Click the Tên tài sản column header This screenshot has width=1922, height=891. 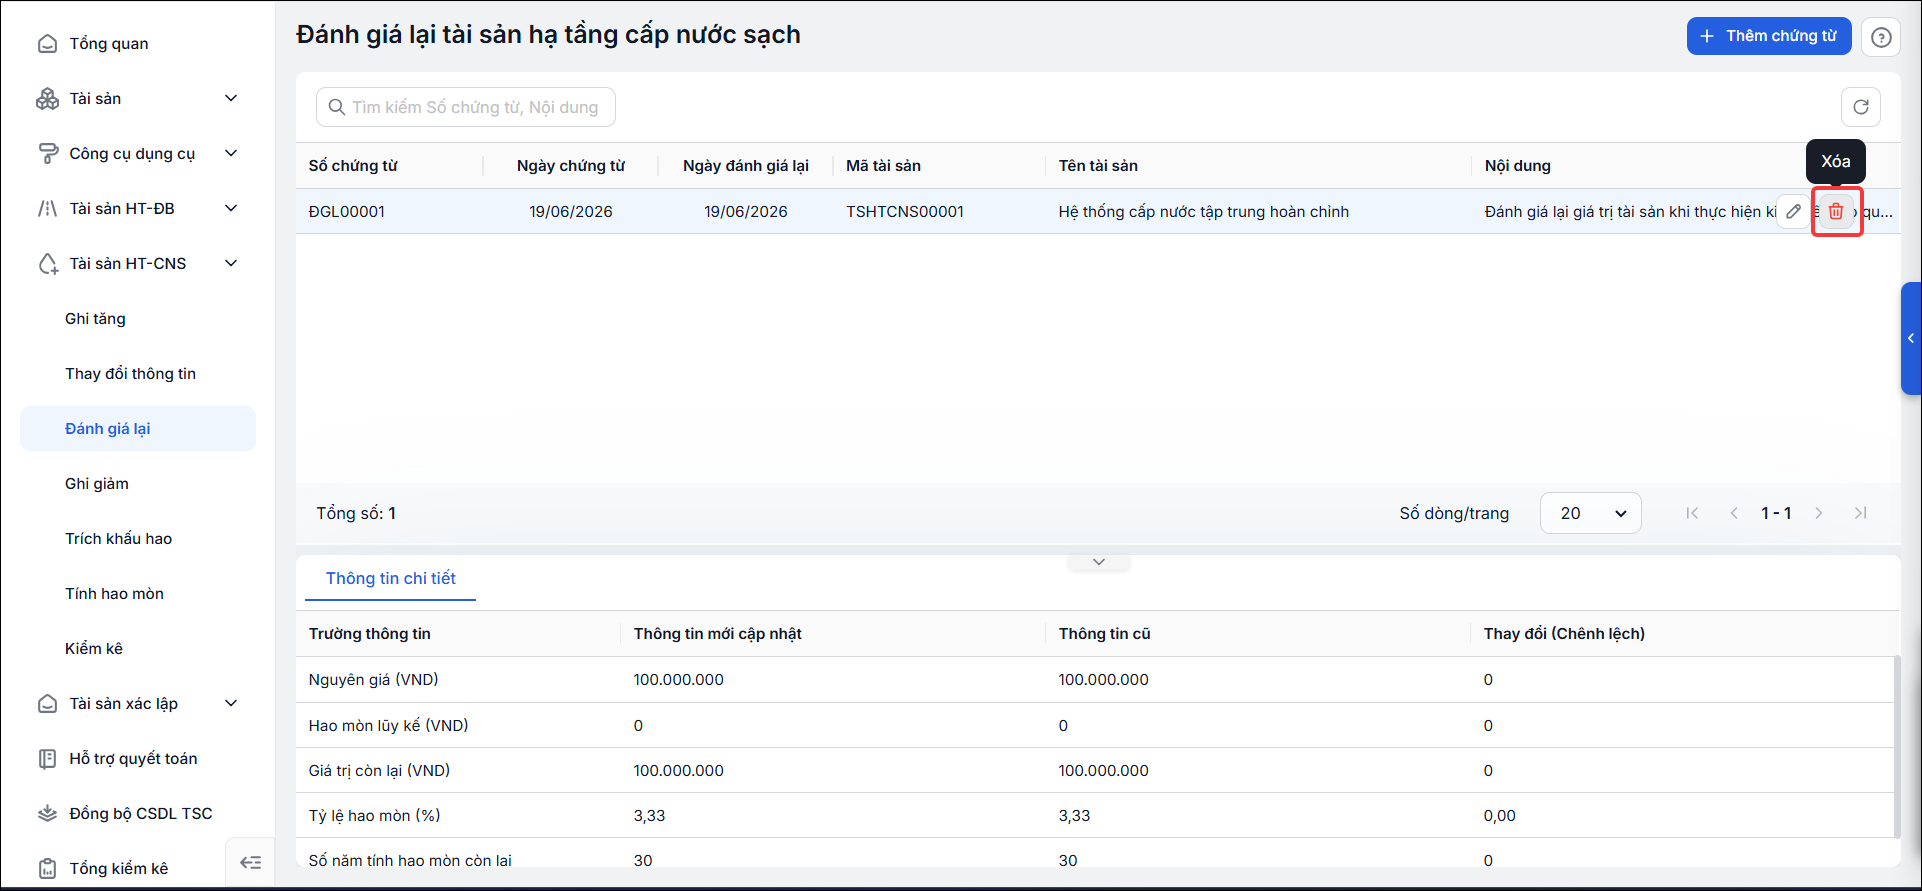[1098, 166]
